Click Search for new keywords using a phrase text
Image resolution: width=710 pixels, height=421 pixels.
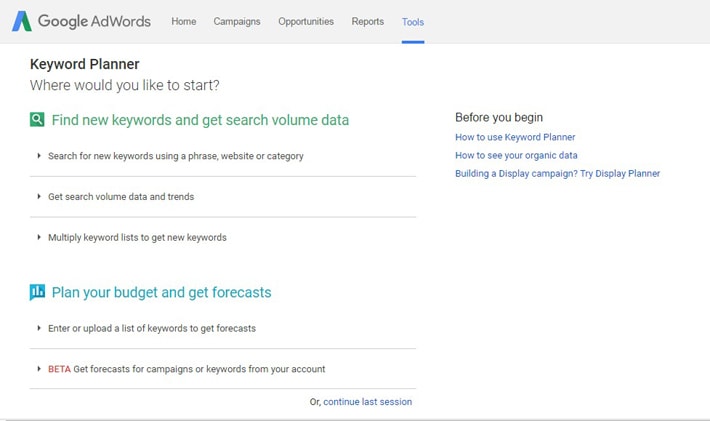pyautogui.click(x=176, y=156)
